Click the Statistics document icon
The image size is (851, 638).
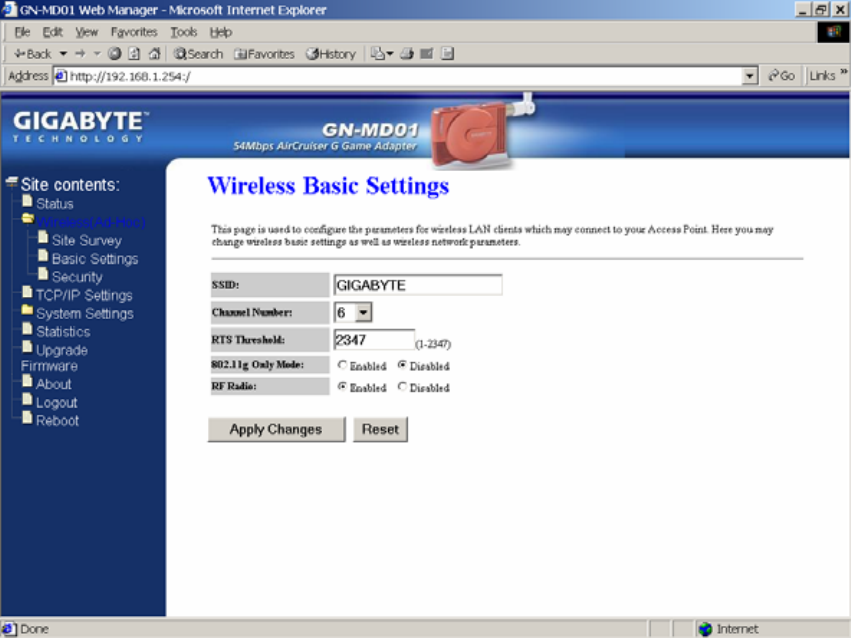(27, 329)
